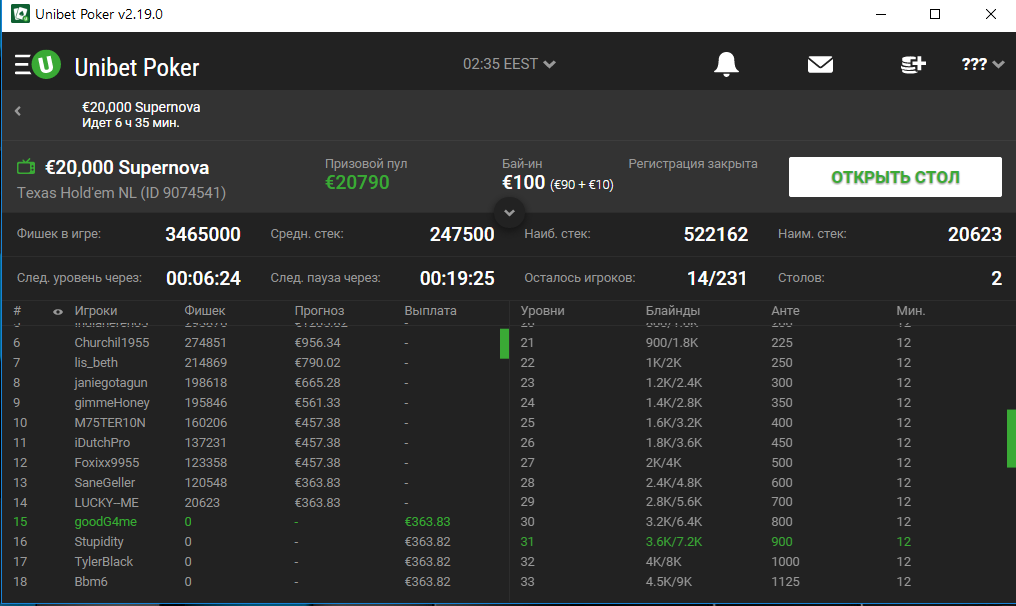The image size is (1016, 606).
Task: Click the Уровни column header
Action: (542, 311)
